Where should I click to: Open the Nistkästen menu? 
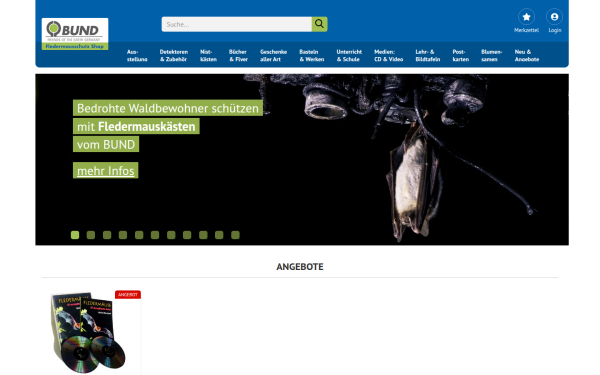[x=208, y=55]
